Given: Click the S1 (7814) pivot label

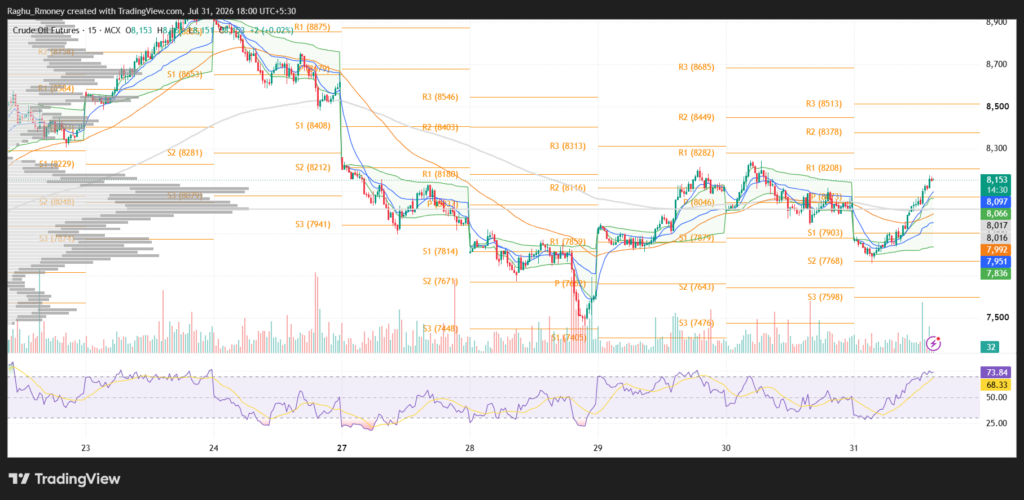Looking at the screenshot, I should point(440,251).
